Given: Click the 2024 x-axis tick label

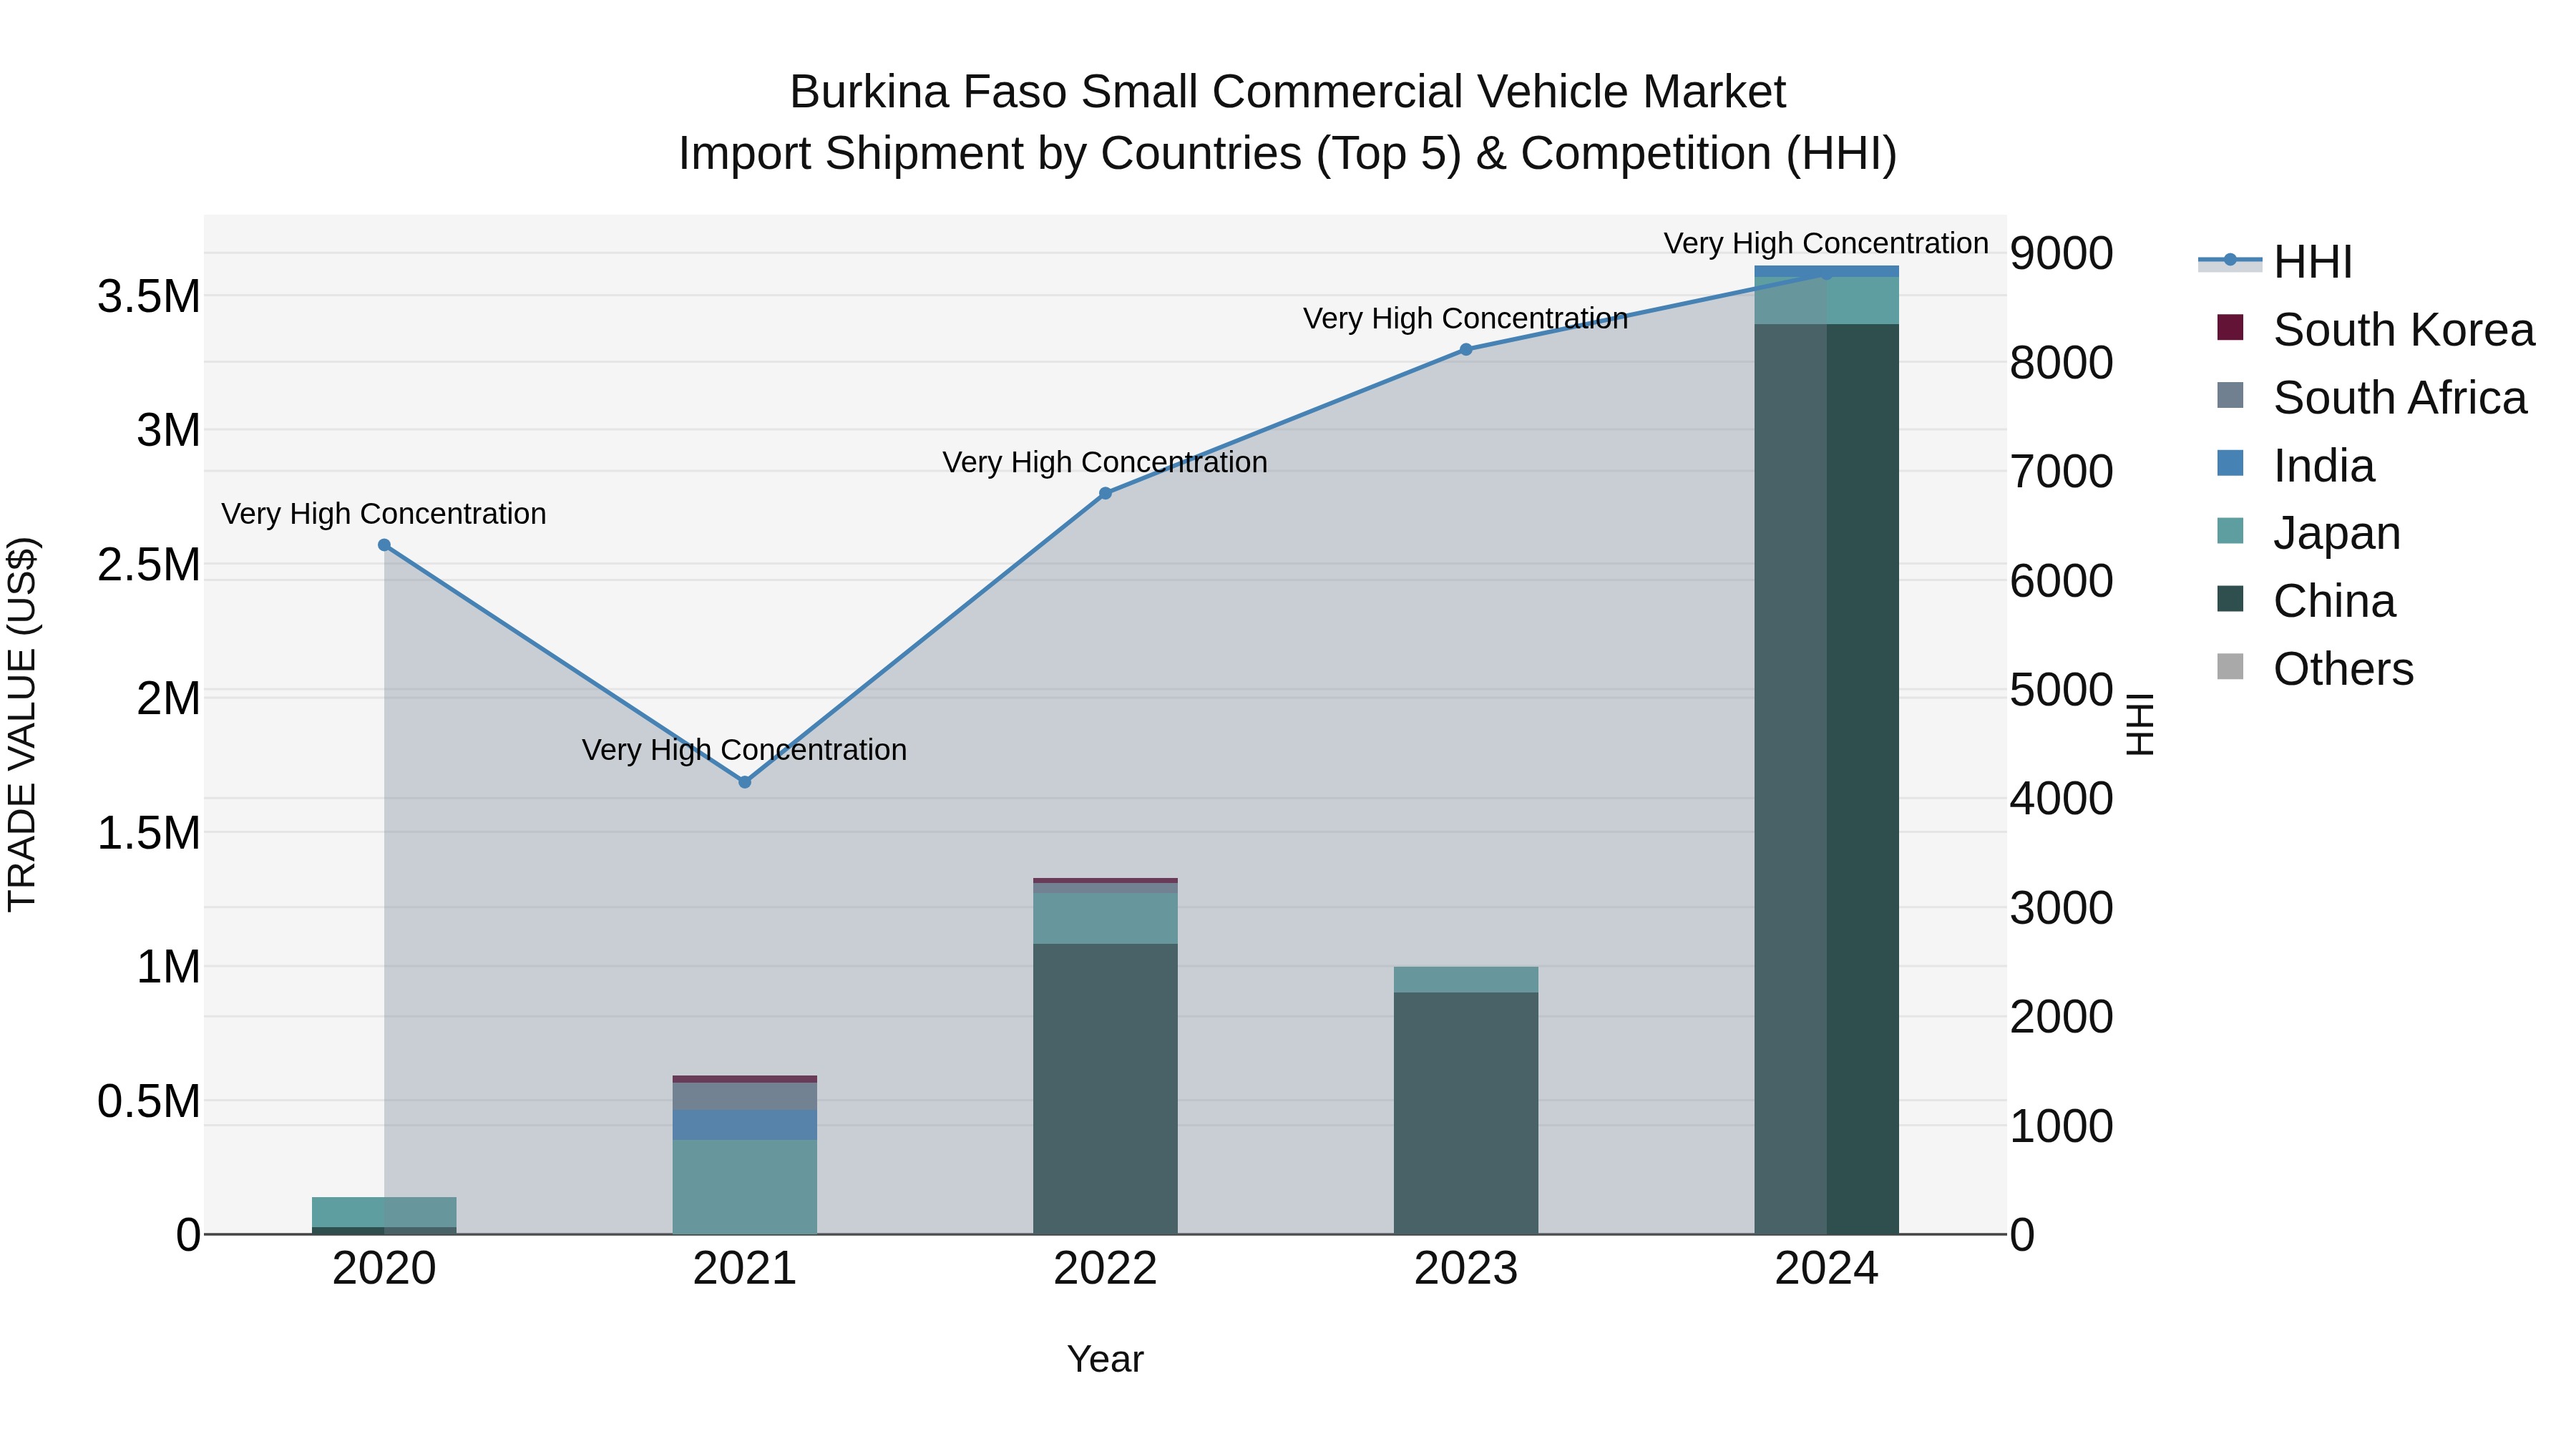Looking at the screenshot, I should [1826, 1269].
